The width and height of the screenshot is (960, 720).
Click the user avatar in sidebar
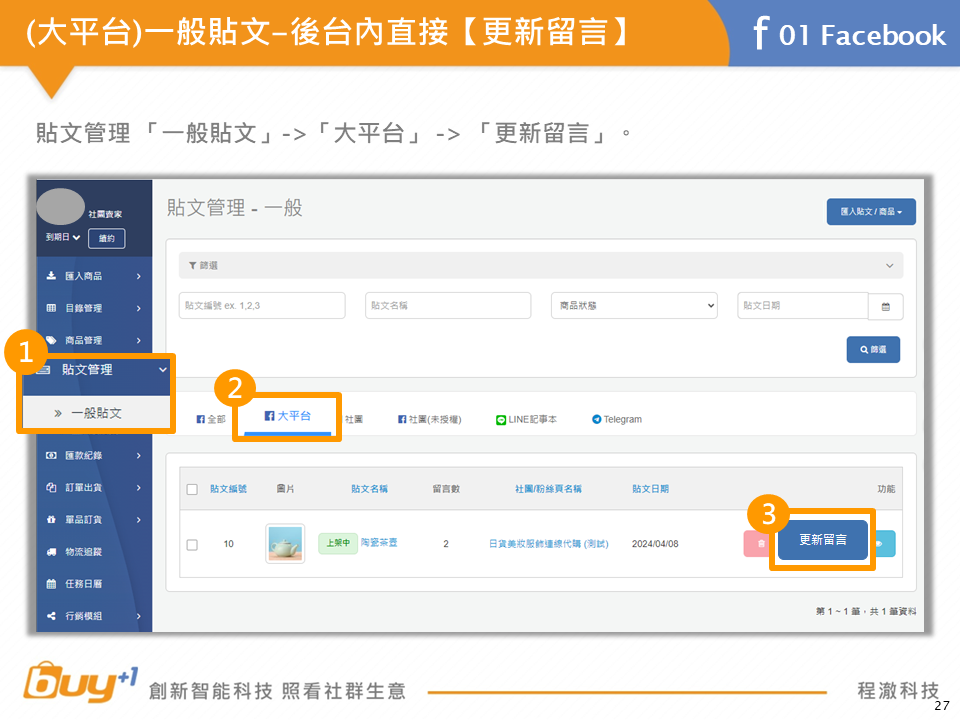point(61,207)
